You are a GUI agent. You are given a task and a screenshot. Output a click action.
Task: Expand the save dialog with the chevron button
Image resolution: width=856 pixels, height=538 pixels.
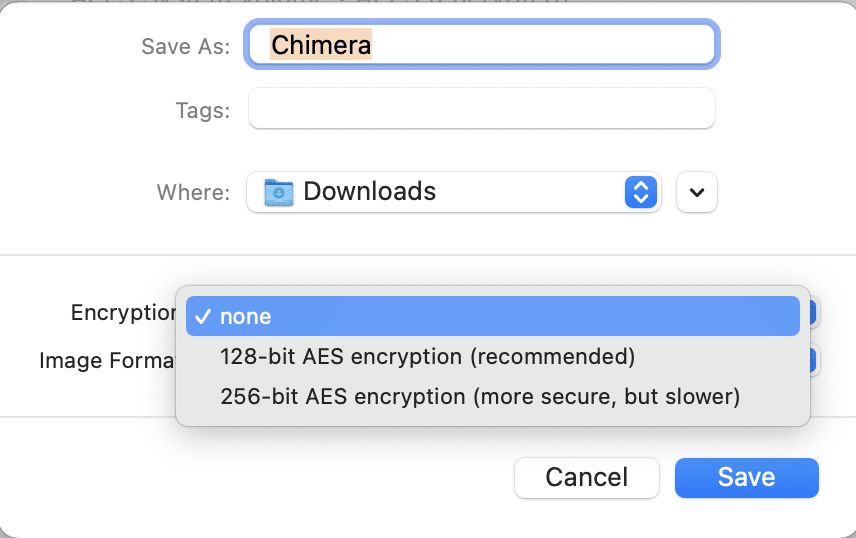(x=697, y=192)
